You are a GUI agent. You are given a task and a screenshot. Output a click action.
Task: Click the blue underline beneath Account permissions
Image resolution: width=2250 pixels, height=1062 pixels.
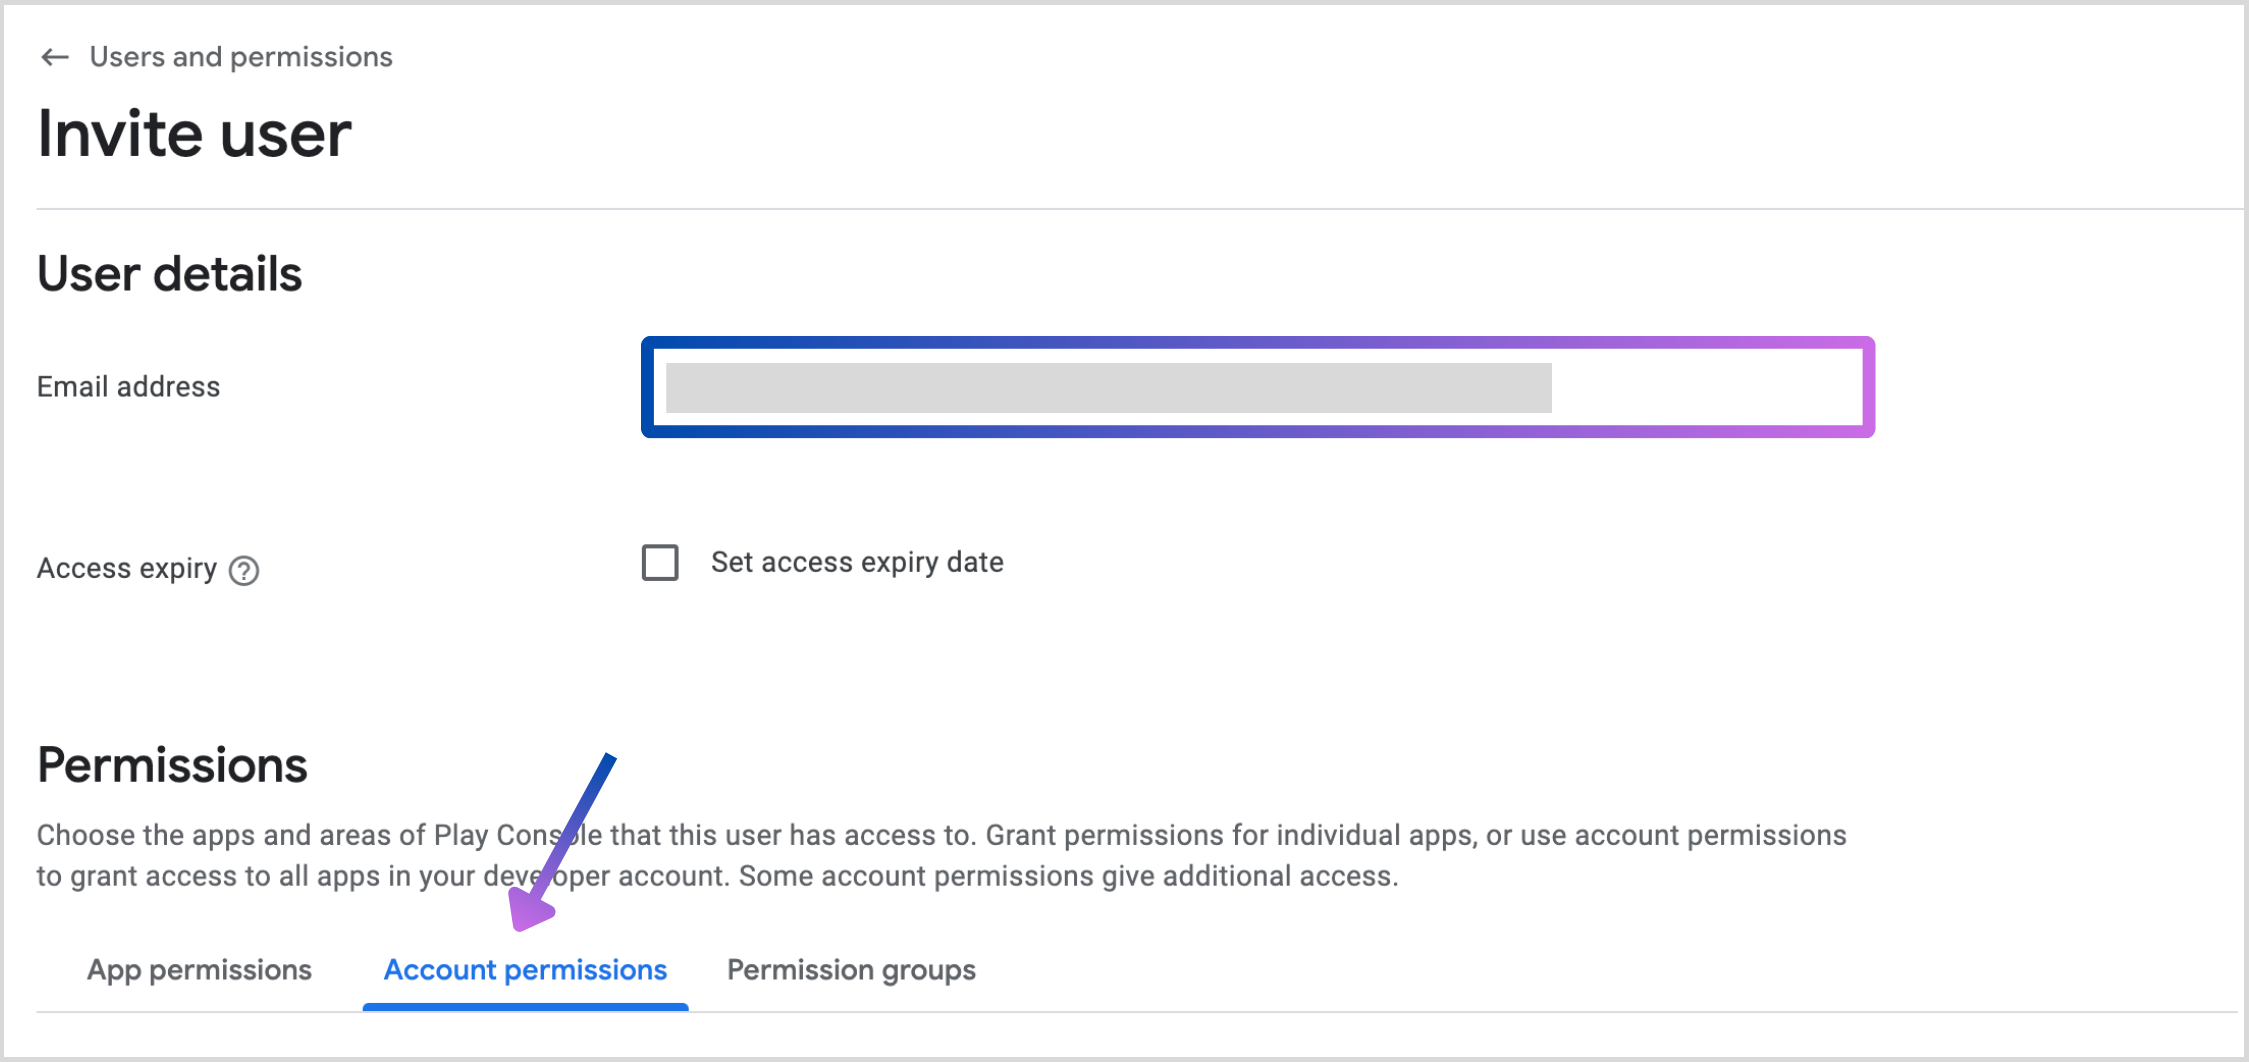click(x=525, y=1007)
